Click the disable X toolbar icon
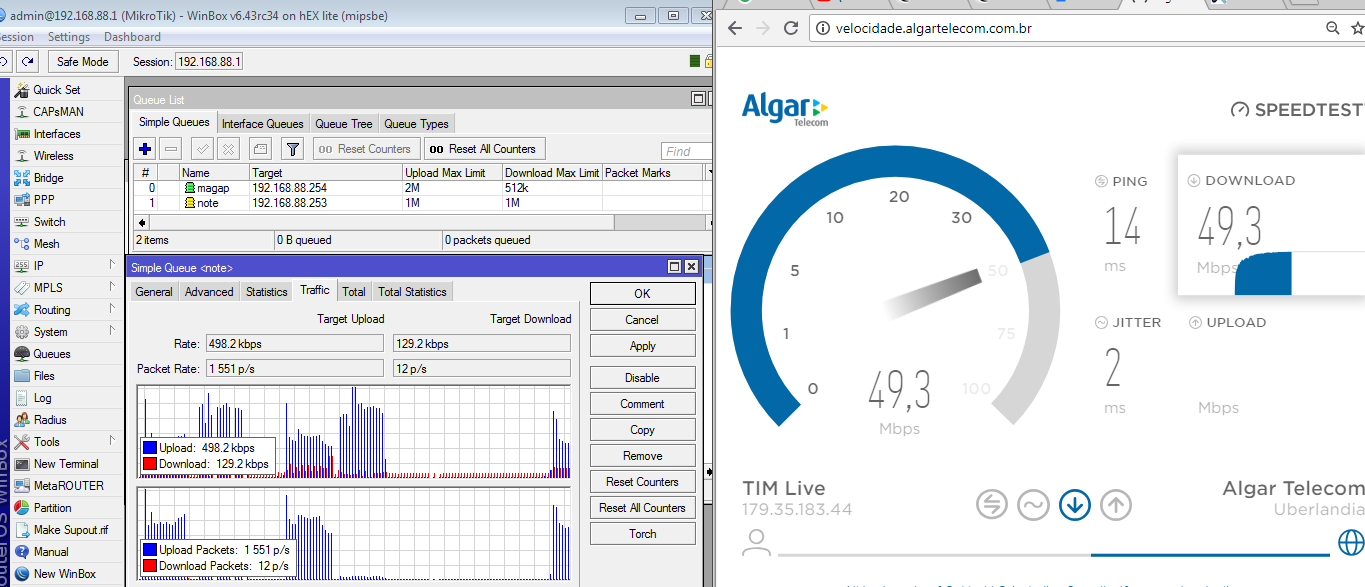This screenshot has height=587, width=1365. (x=228, y=149)
